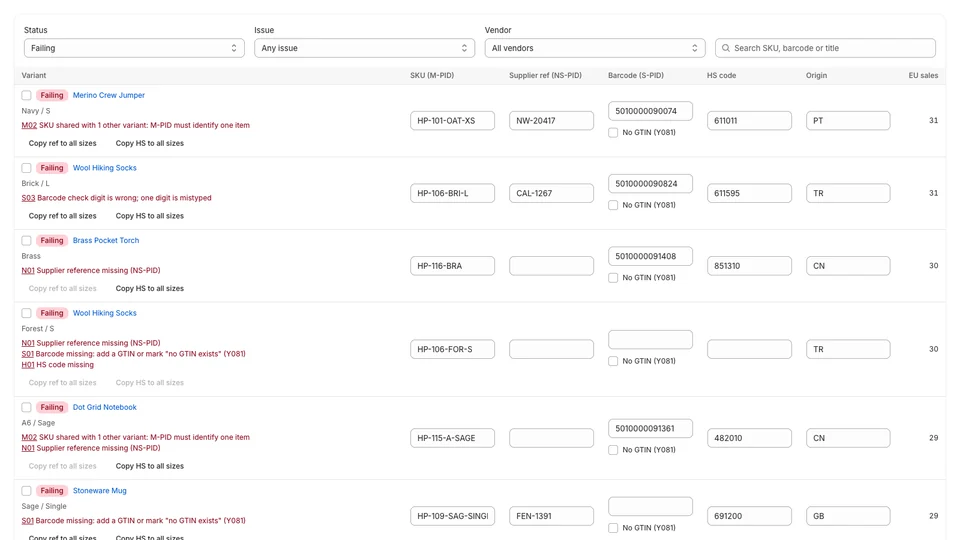Tick No GTIN (Y081) for Stoneware Mug

tap(613, 528)
